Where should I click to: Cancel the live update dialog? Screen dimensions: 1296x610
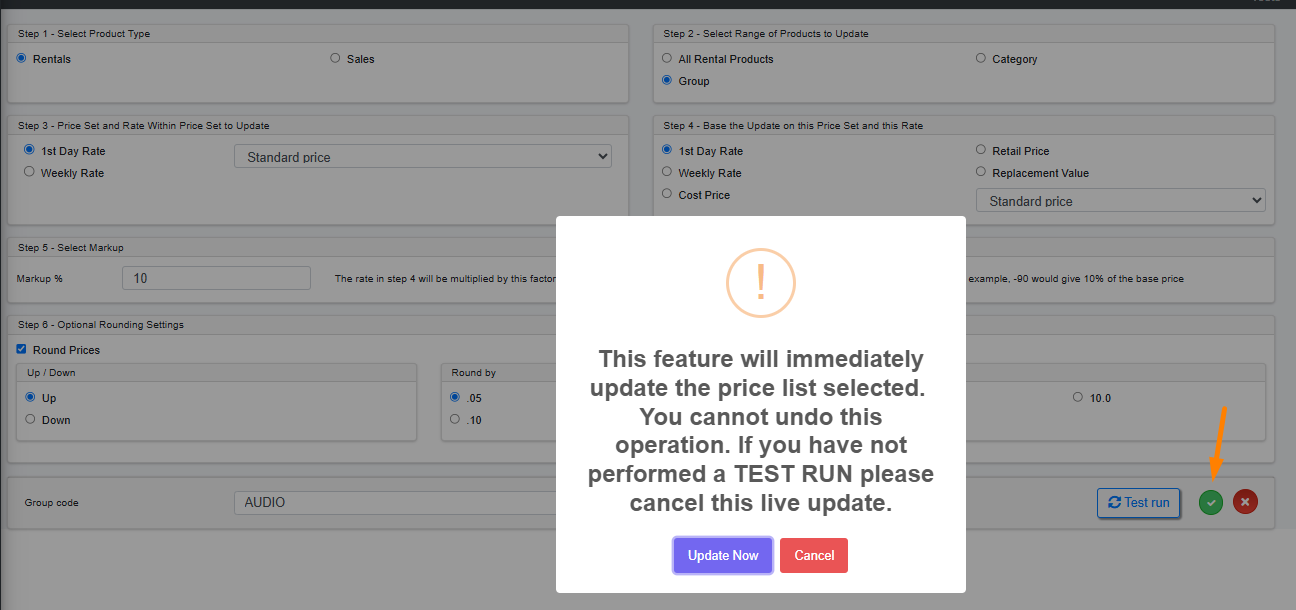click(x=814, y=556)
